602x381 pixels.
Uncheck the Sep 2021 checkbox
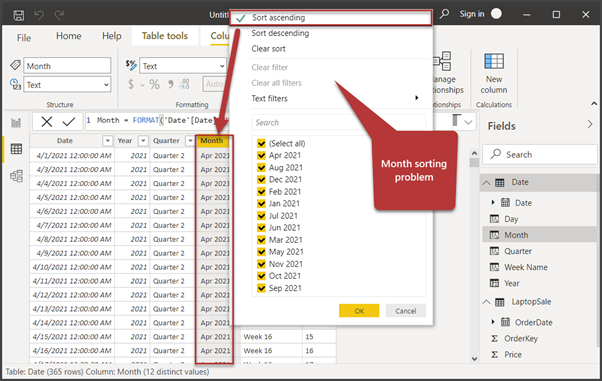261,288
